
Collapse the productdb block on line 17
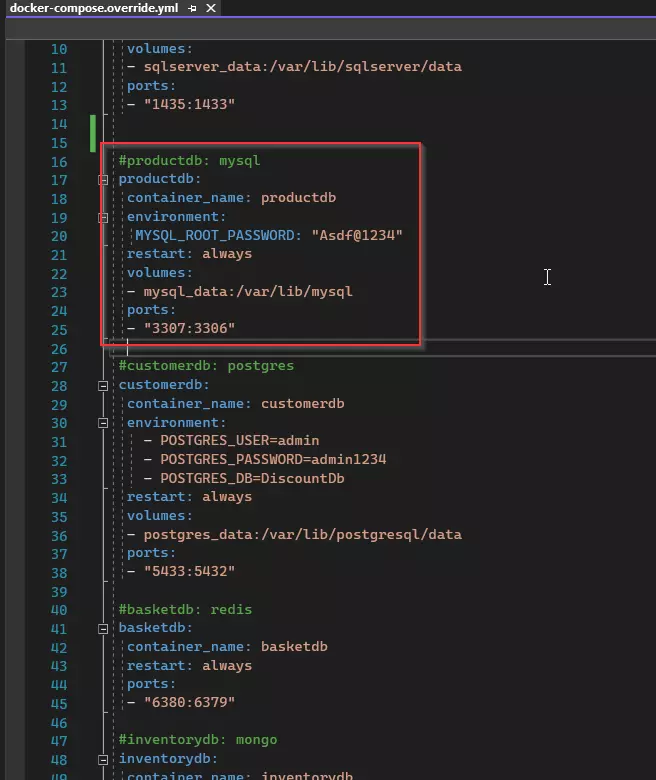click(103, 180)
